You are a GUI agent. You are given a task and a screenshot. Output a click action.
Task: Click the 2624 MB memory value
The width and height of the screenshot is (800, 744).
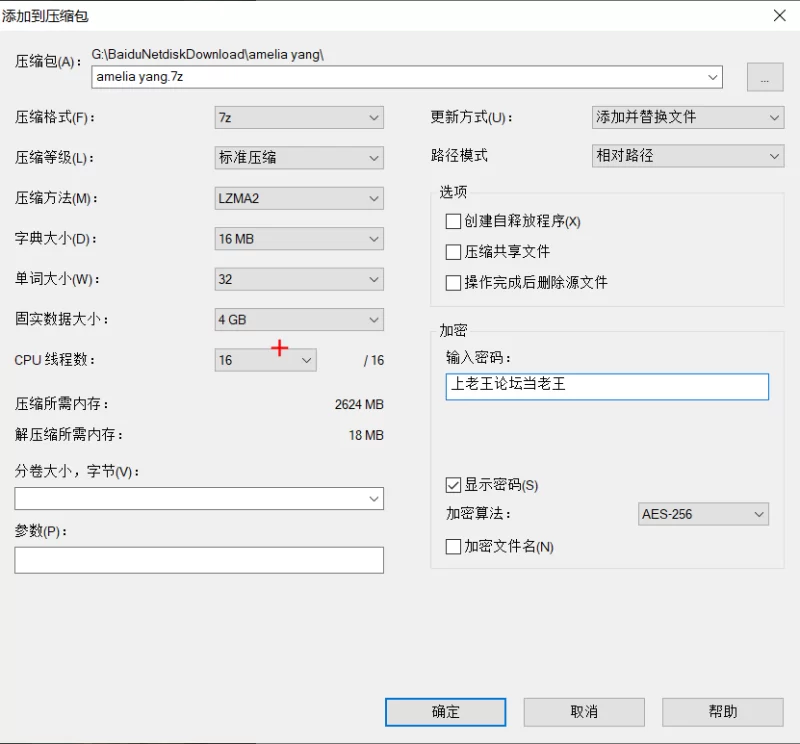[359, 405]
